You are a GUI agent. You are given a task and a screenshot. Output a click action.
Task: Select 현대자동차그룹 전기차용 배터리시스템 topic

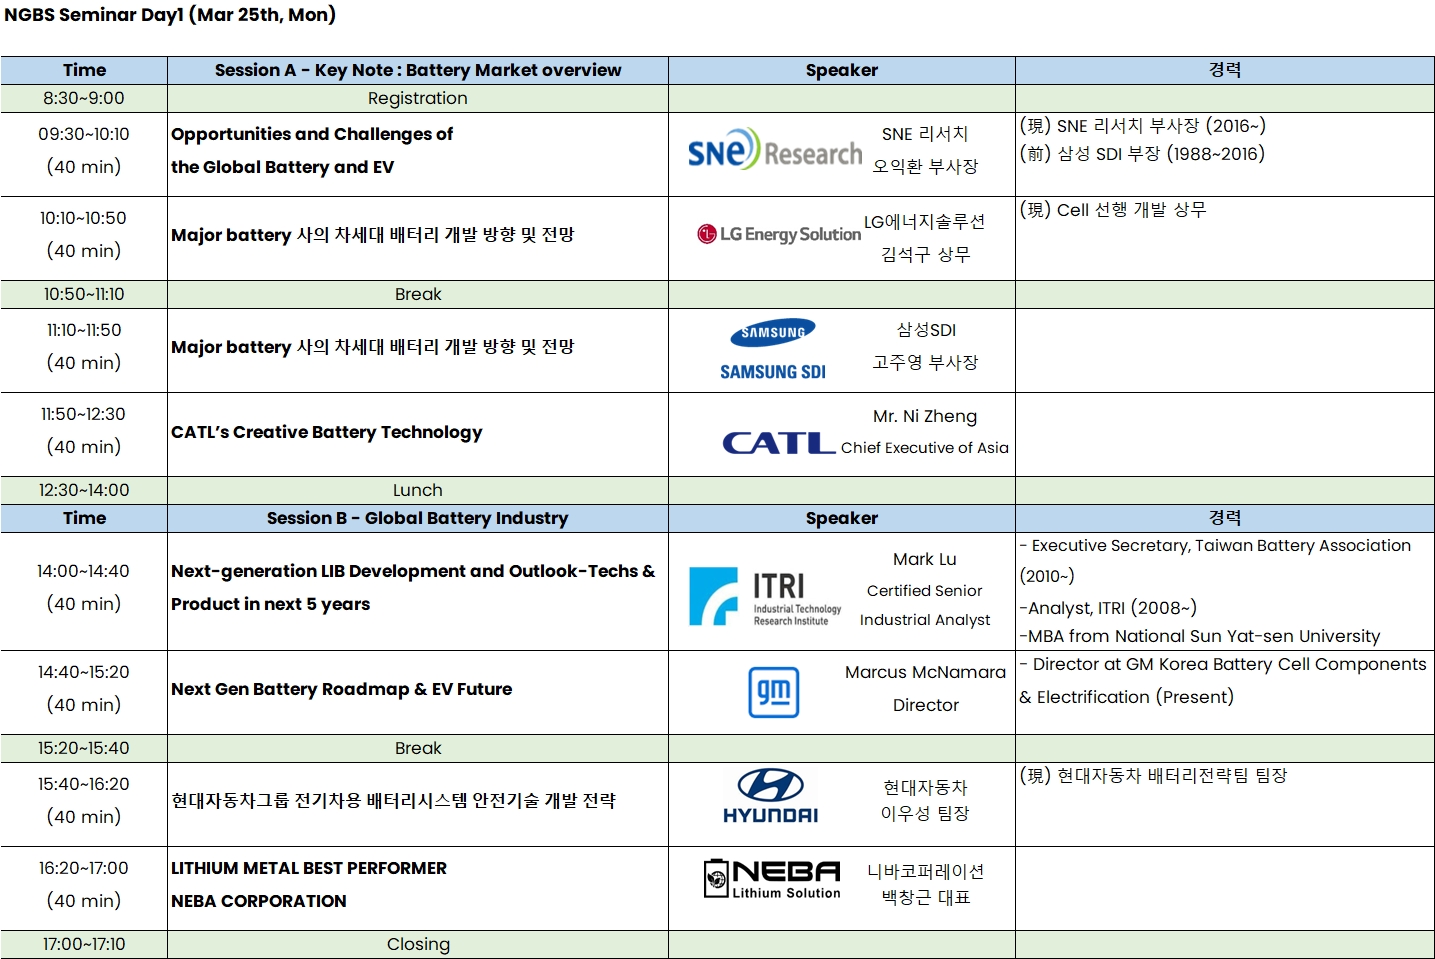pos(393,800)
